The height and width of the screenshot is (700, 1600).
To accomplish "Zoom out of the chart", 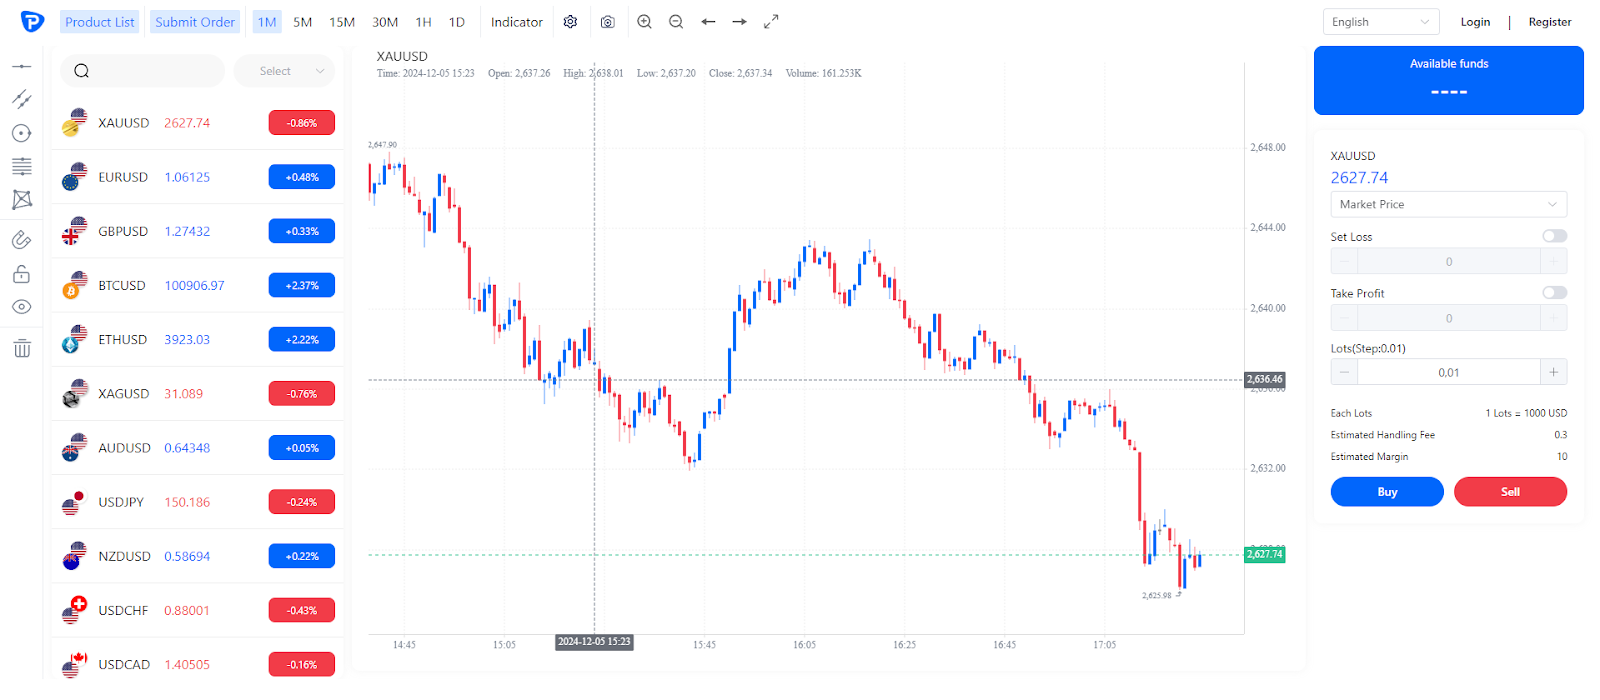I will [676, 22].
